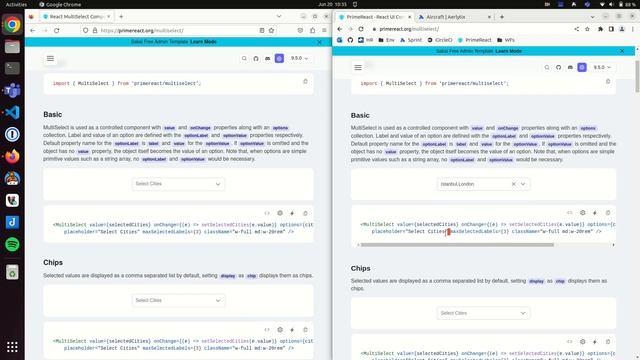Open 9.5.0 version dropdown in right window
The height and width of the screenshot is (360, 640).
click(x=602, y=67)
